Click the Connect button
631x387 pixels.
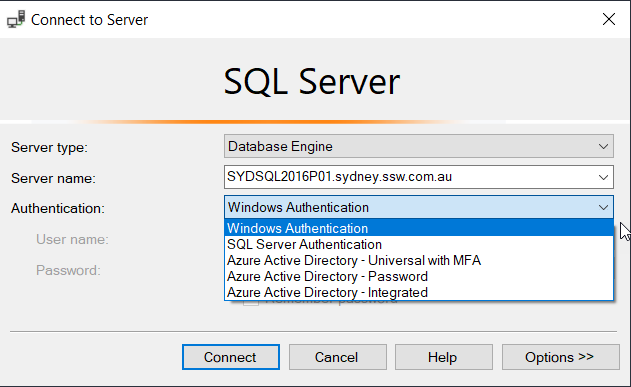point(231,357)
